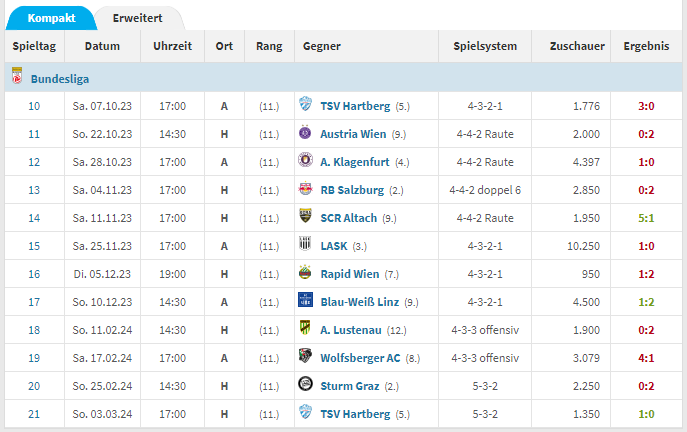Open the 3:0 result in matchday 10

coord(647,104)
